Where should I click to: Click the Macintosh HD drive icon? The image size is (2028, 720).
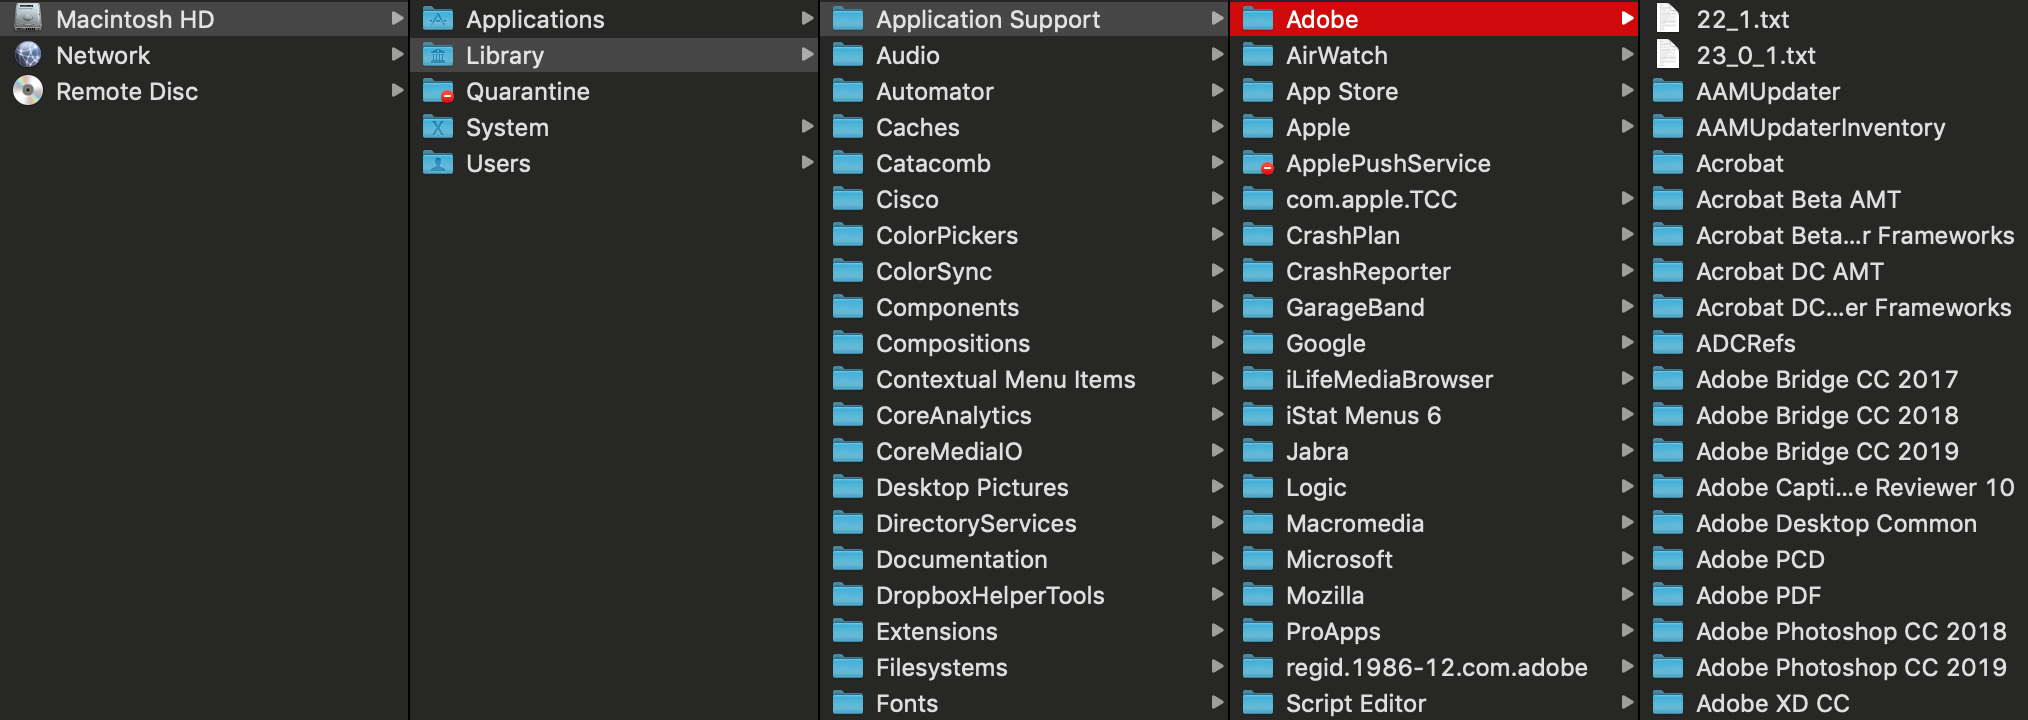click(28, 18)
